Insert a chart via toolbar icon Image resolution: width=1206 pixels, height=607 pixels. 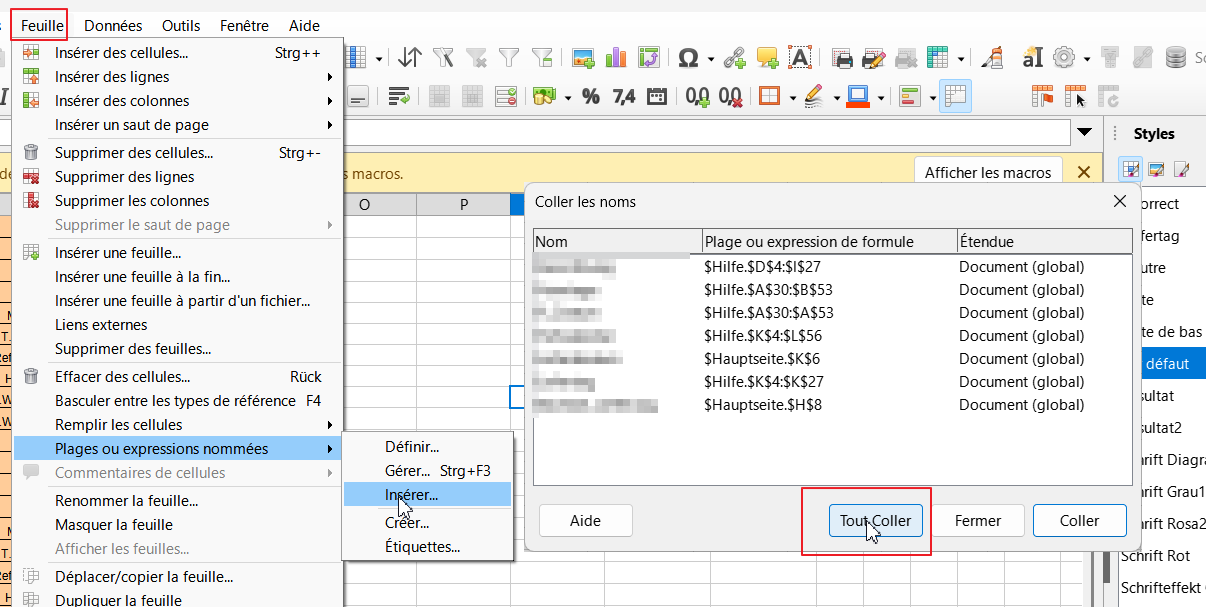[x=616, y=58]
